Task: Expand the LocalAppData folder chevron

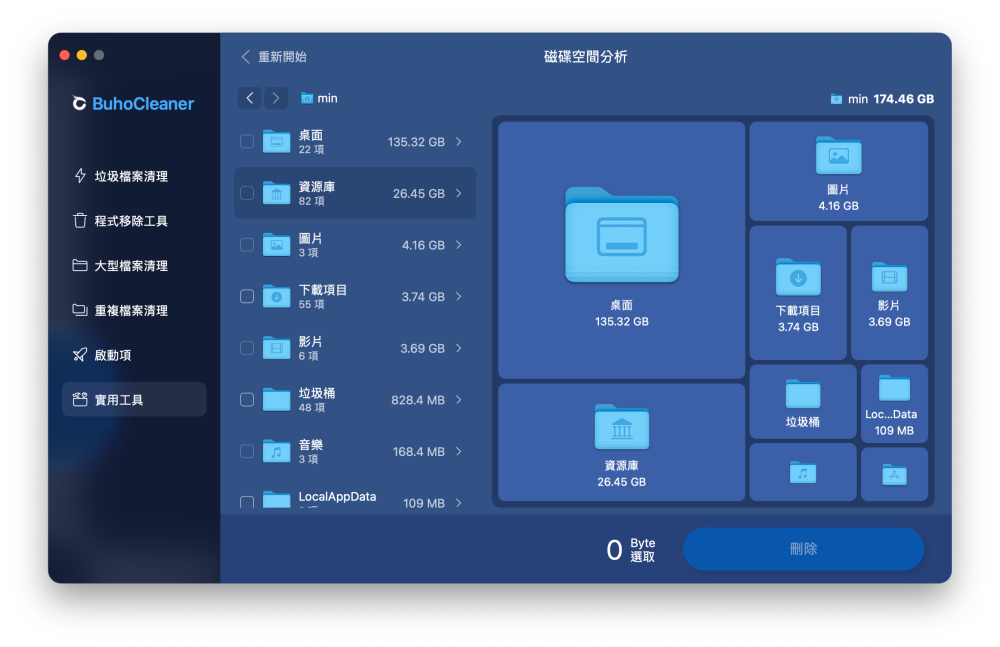Action: tap(459, 503)
